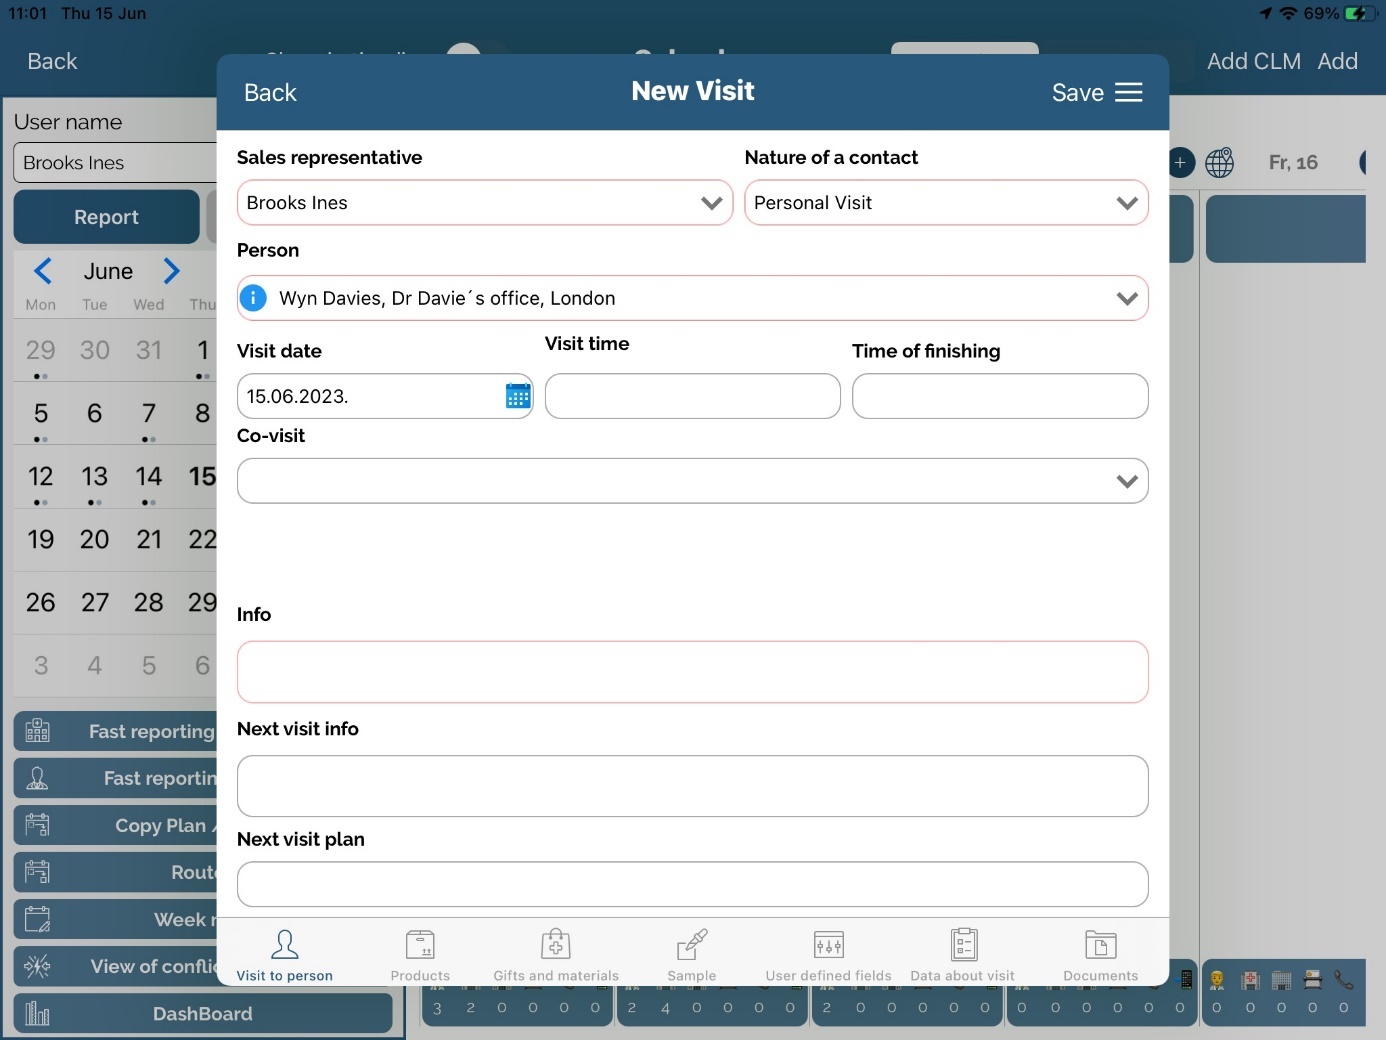Click the Report button in the sidebar
The image size is (1386, 1040).
coord(107,217)
